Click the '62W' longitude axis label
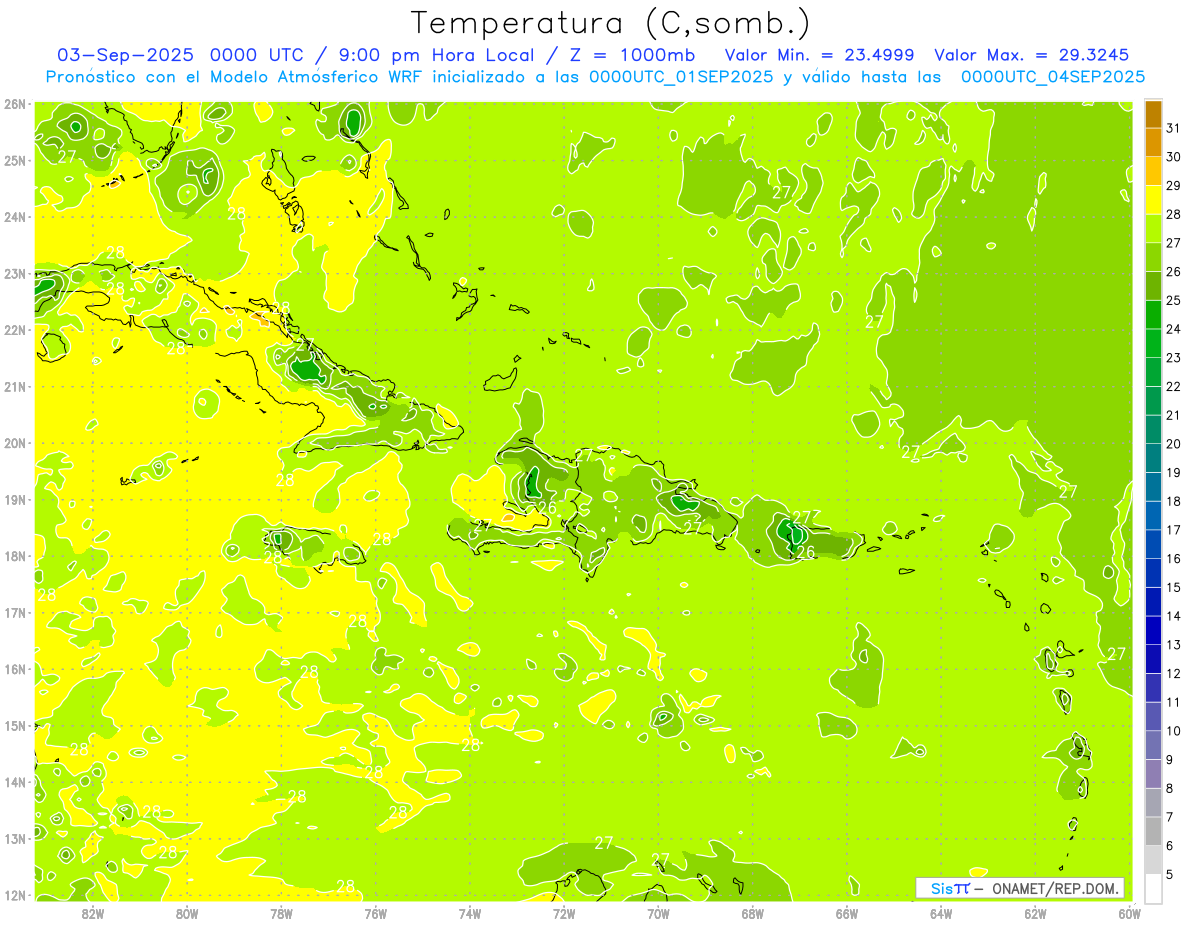Image resolution: width=1200 pixels, height=927 pixels. point(1036,912)
